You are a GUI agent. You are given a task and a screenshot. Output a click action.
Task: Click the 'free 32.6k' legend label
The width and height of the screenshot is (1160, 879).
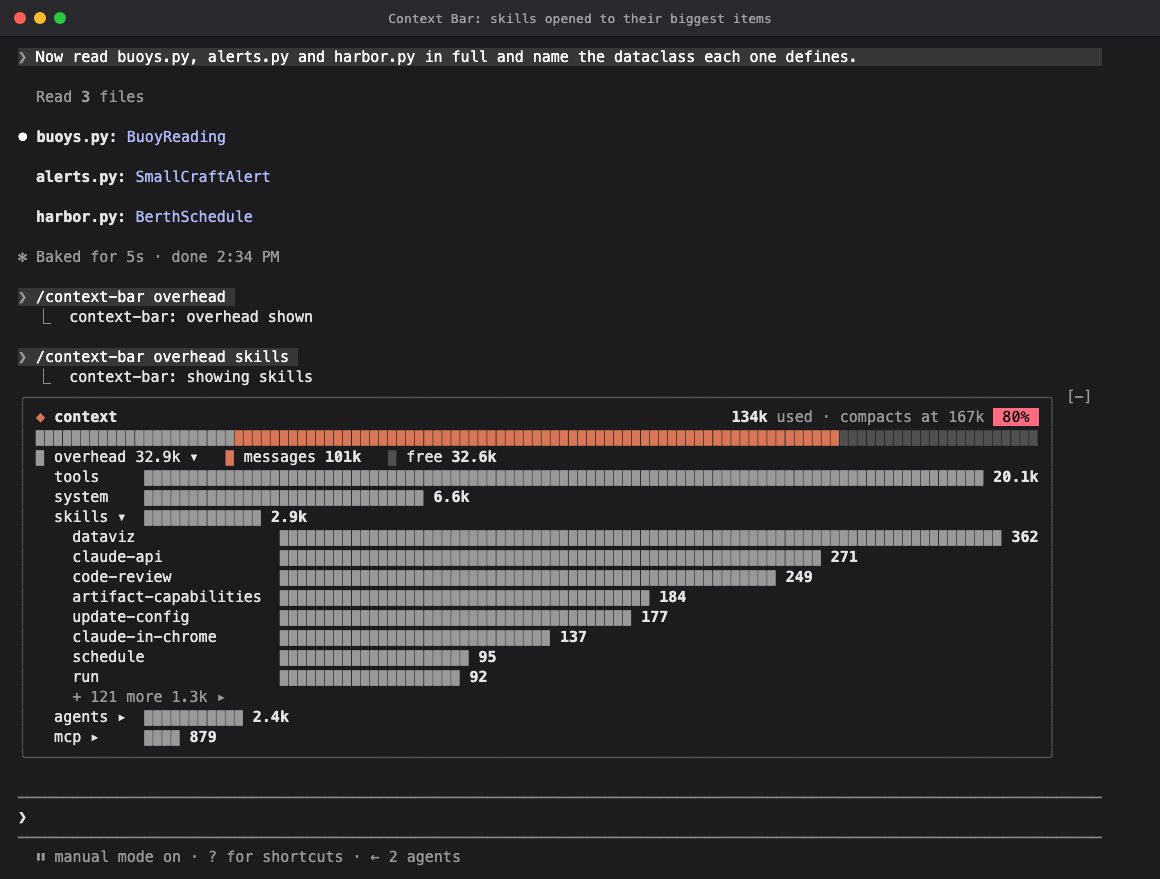click(x=451, y=457)
